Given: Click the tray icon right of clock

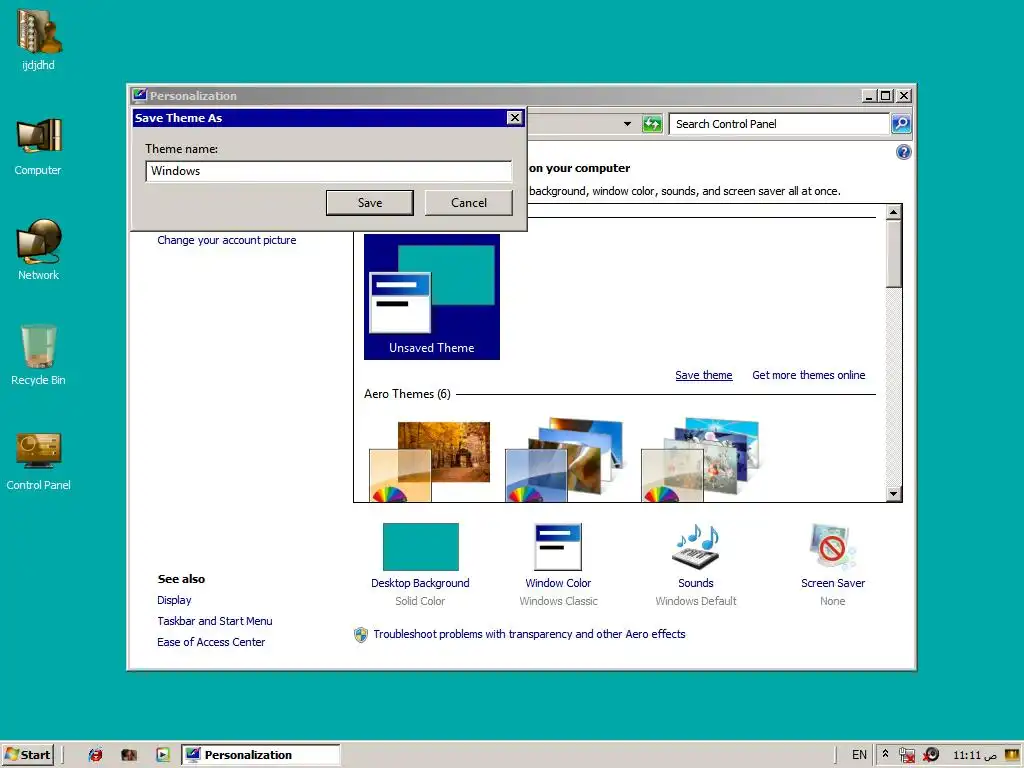Looking at the screenshot, I should click(x=1012, y=754).
